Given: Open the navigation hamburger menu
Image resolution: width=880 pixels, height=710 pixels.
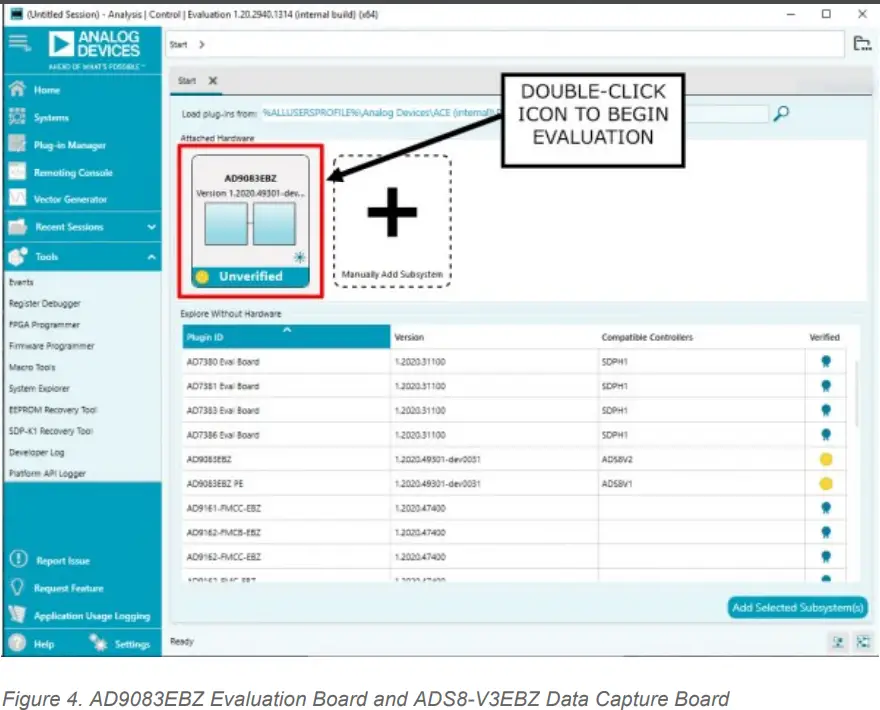Looking at the screenshot, I should [18, 43].
